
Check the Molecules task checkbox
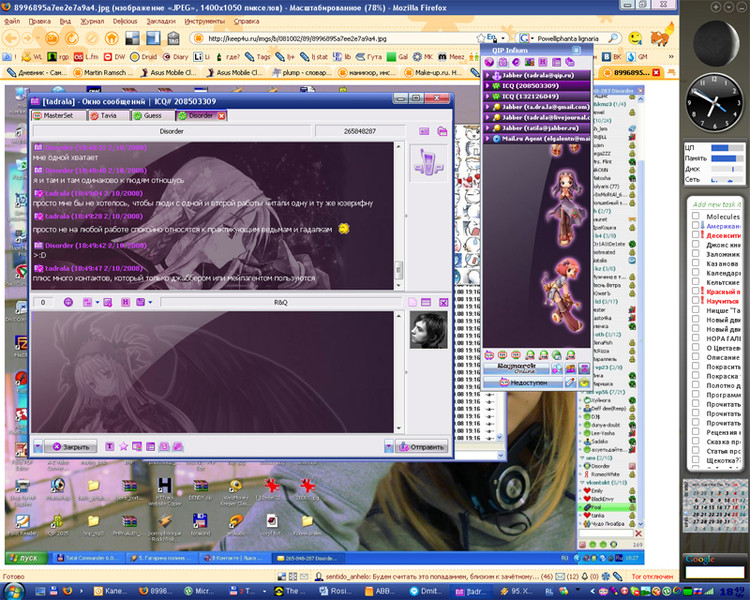(x=695, y=216)
